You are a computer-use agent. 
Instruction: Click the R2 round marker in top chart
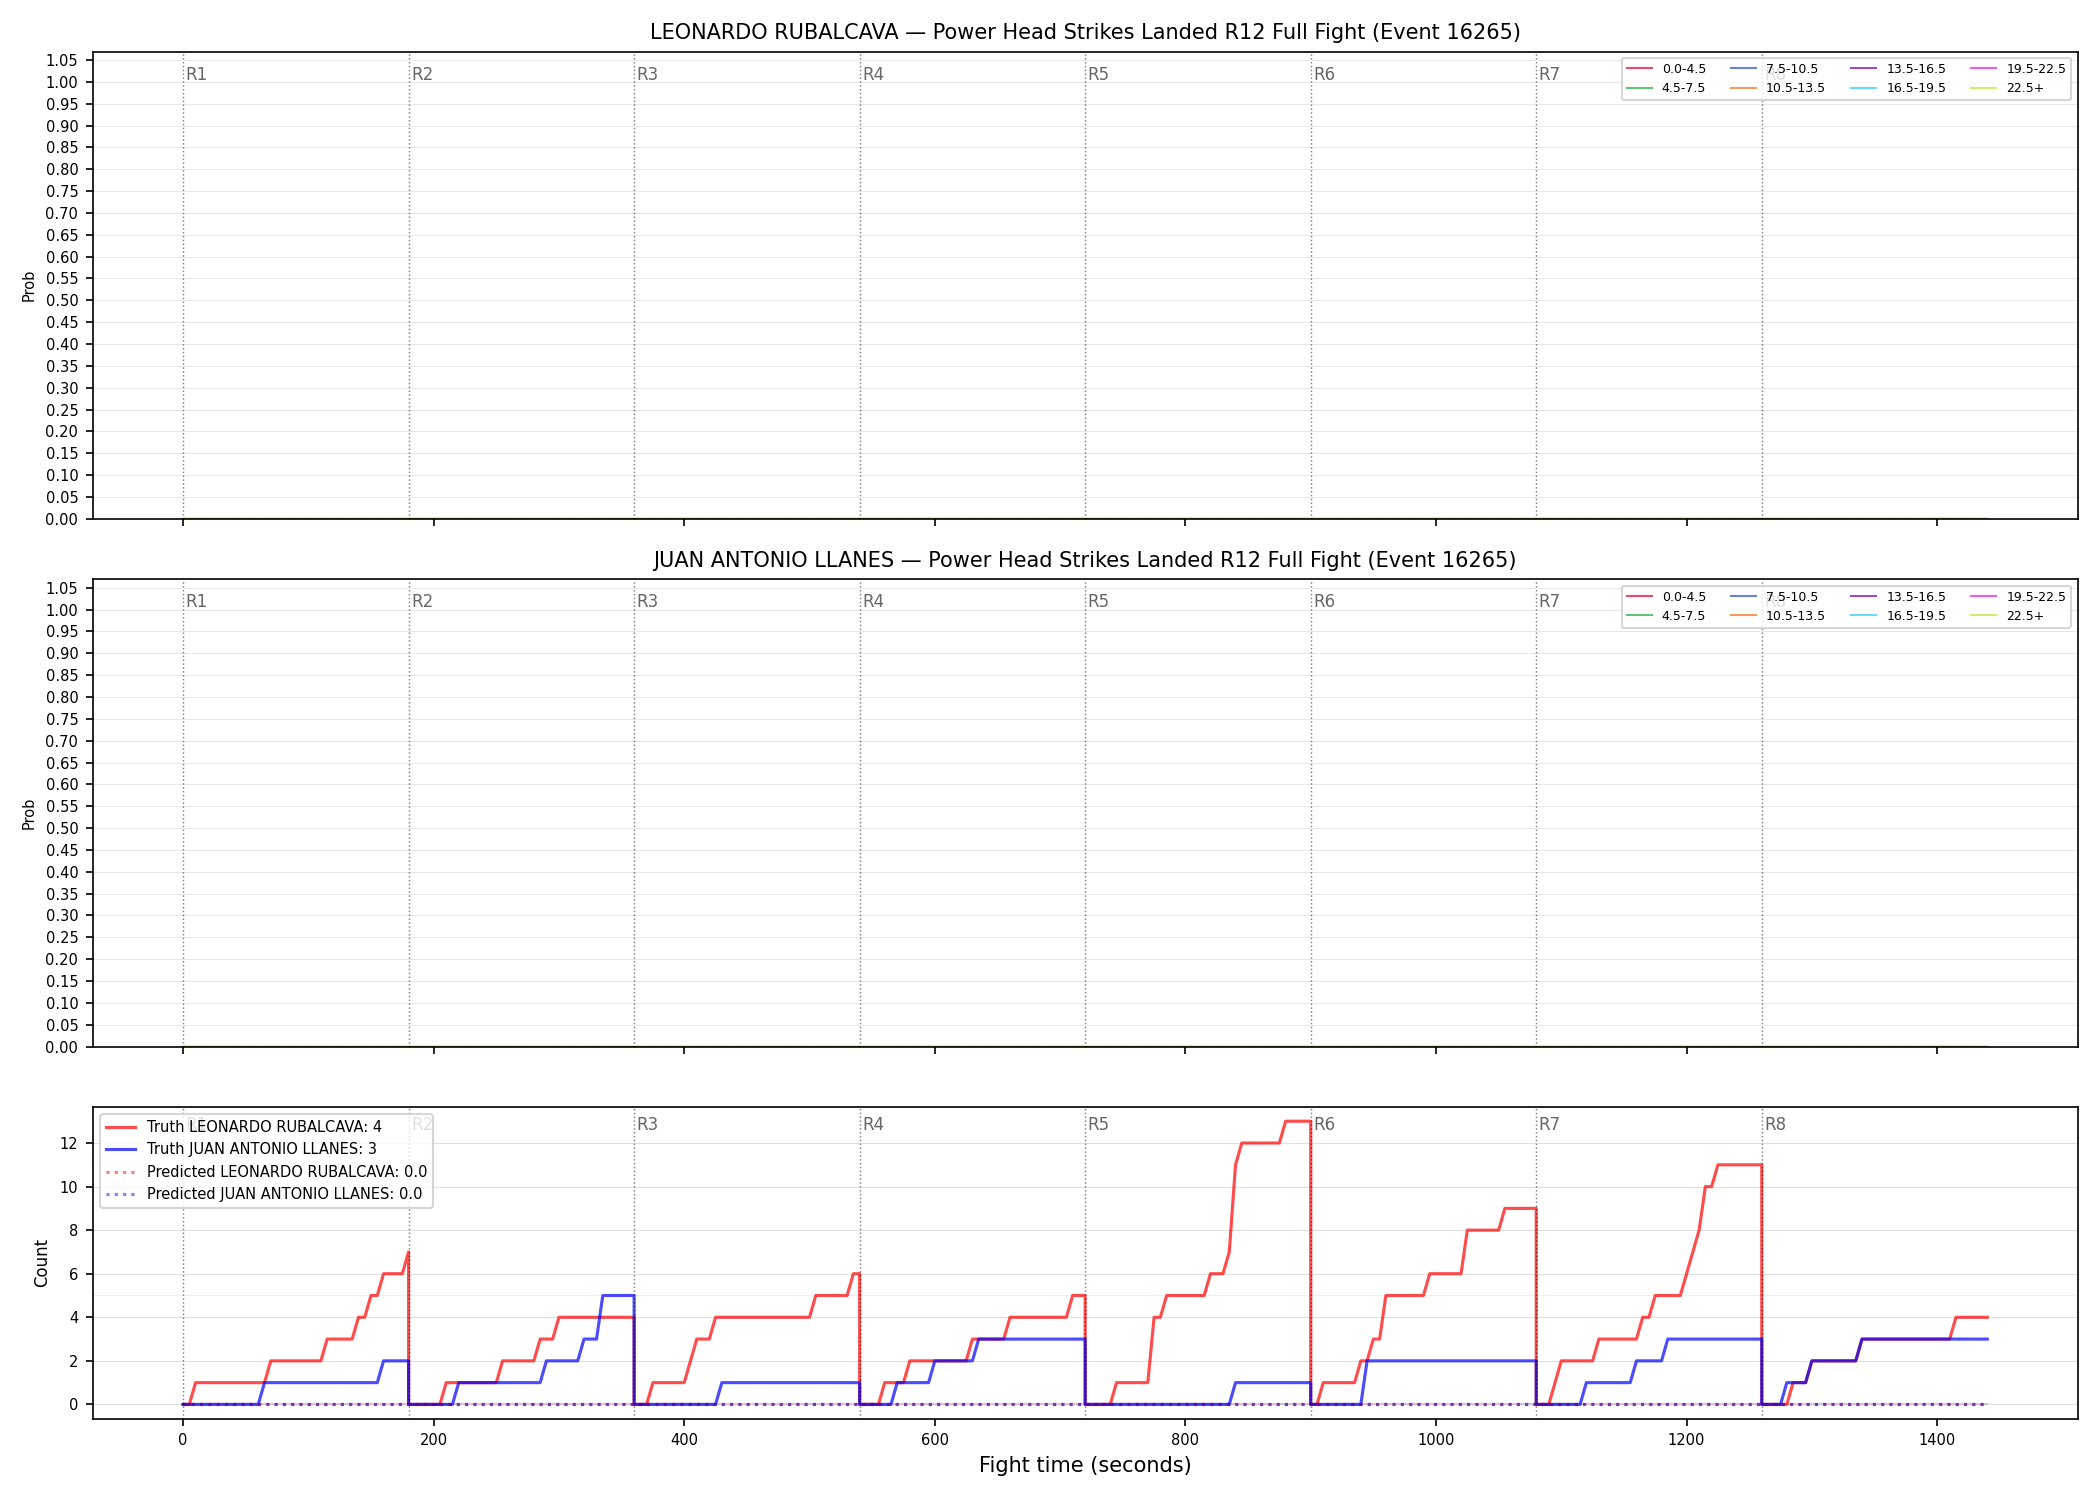[x=422, y=74]
